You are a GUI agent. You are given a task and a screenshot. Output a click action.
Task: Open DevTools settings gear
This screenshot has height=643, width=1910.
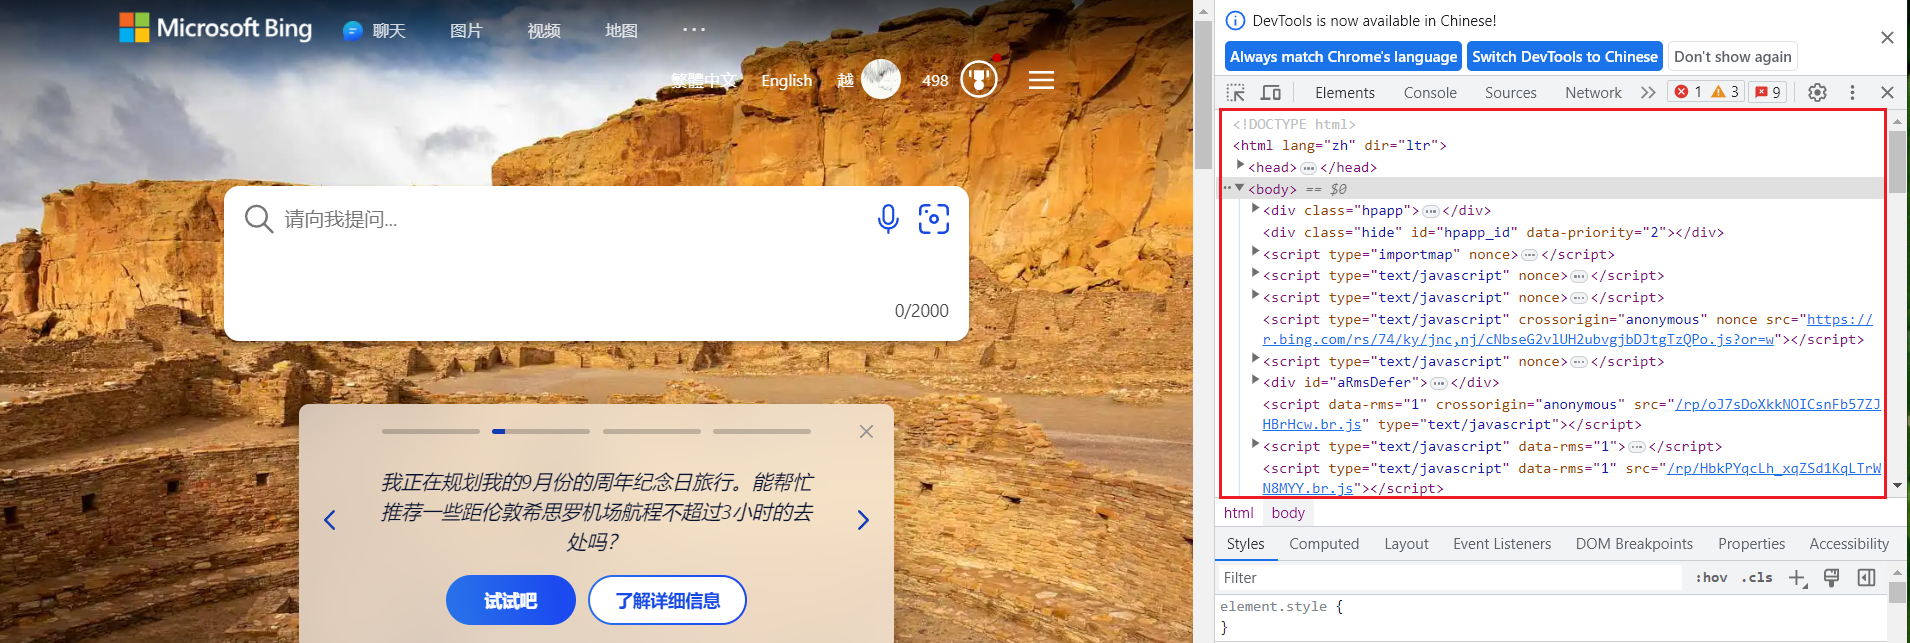point(1817,92)
